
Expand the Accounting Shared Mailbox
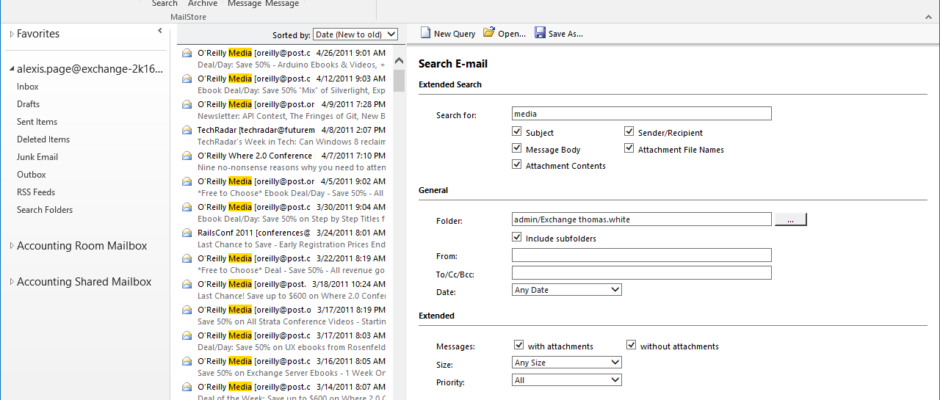(x=11, y=282)
